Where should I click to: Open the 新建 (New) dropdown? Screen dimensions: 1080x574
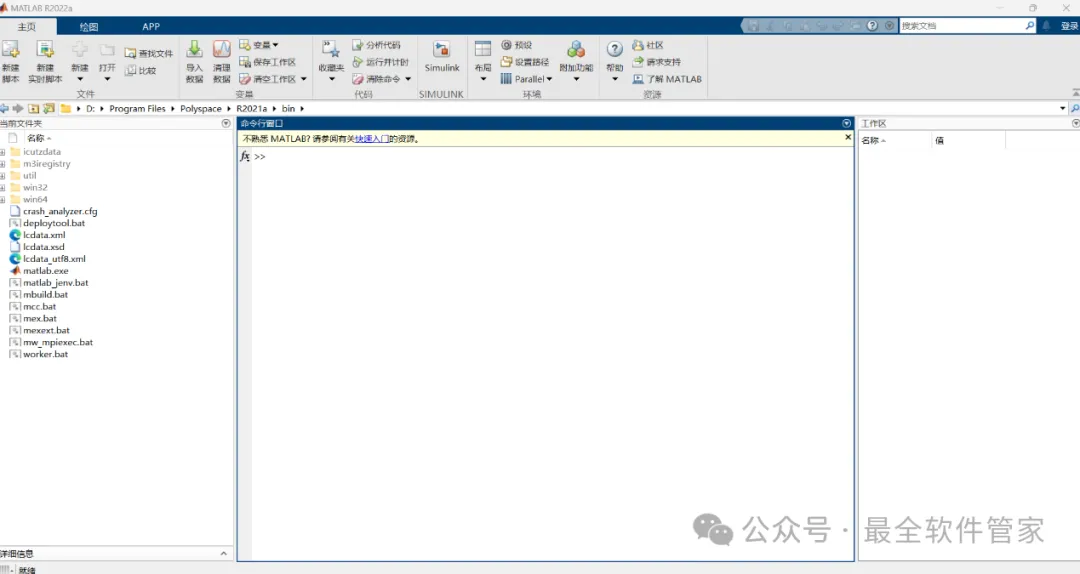point(80,79)
